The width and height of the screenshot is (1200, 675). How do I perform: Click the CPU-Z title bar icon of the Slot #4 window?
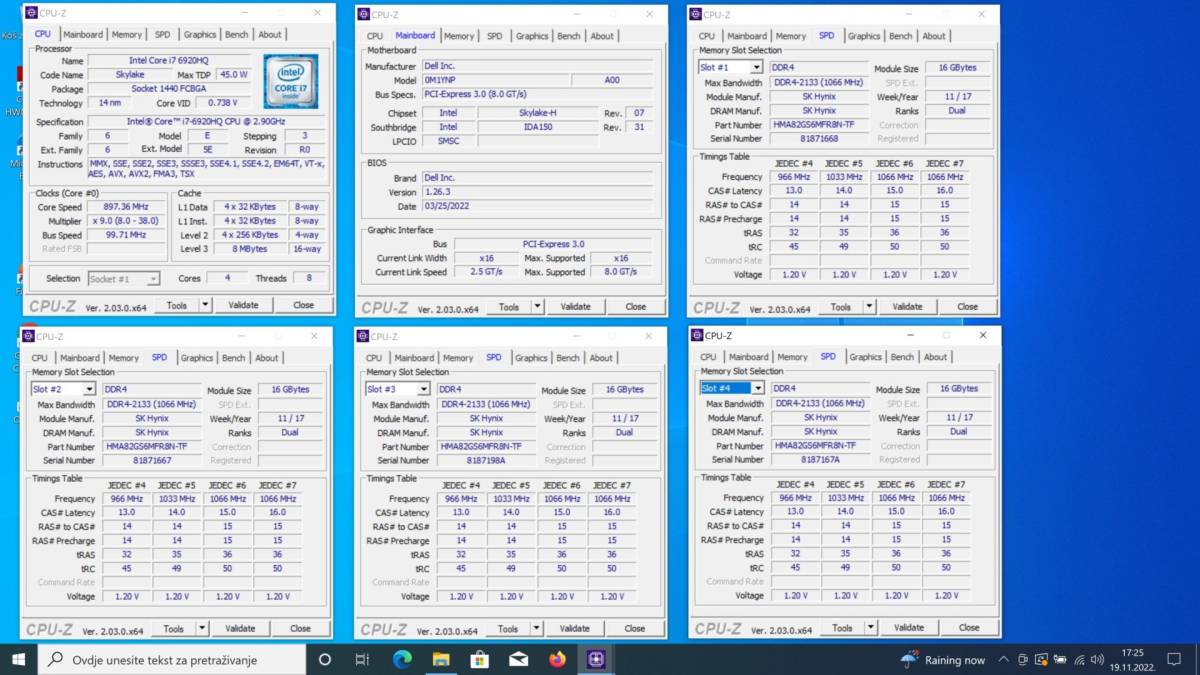pyautogui.click(x=696, y=336)
